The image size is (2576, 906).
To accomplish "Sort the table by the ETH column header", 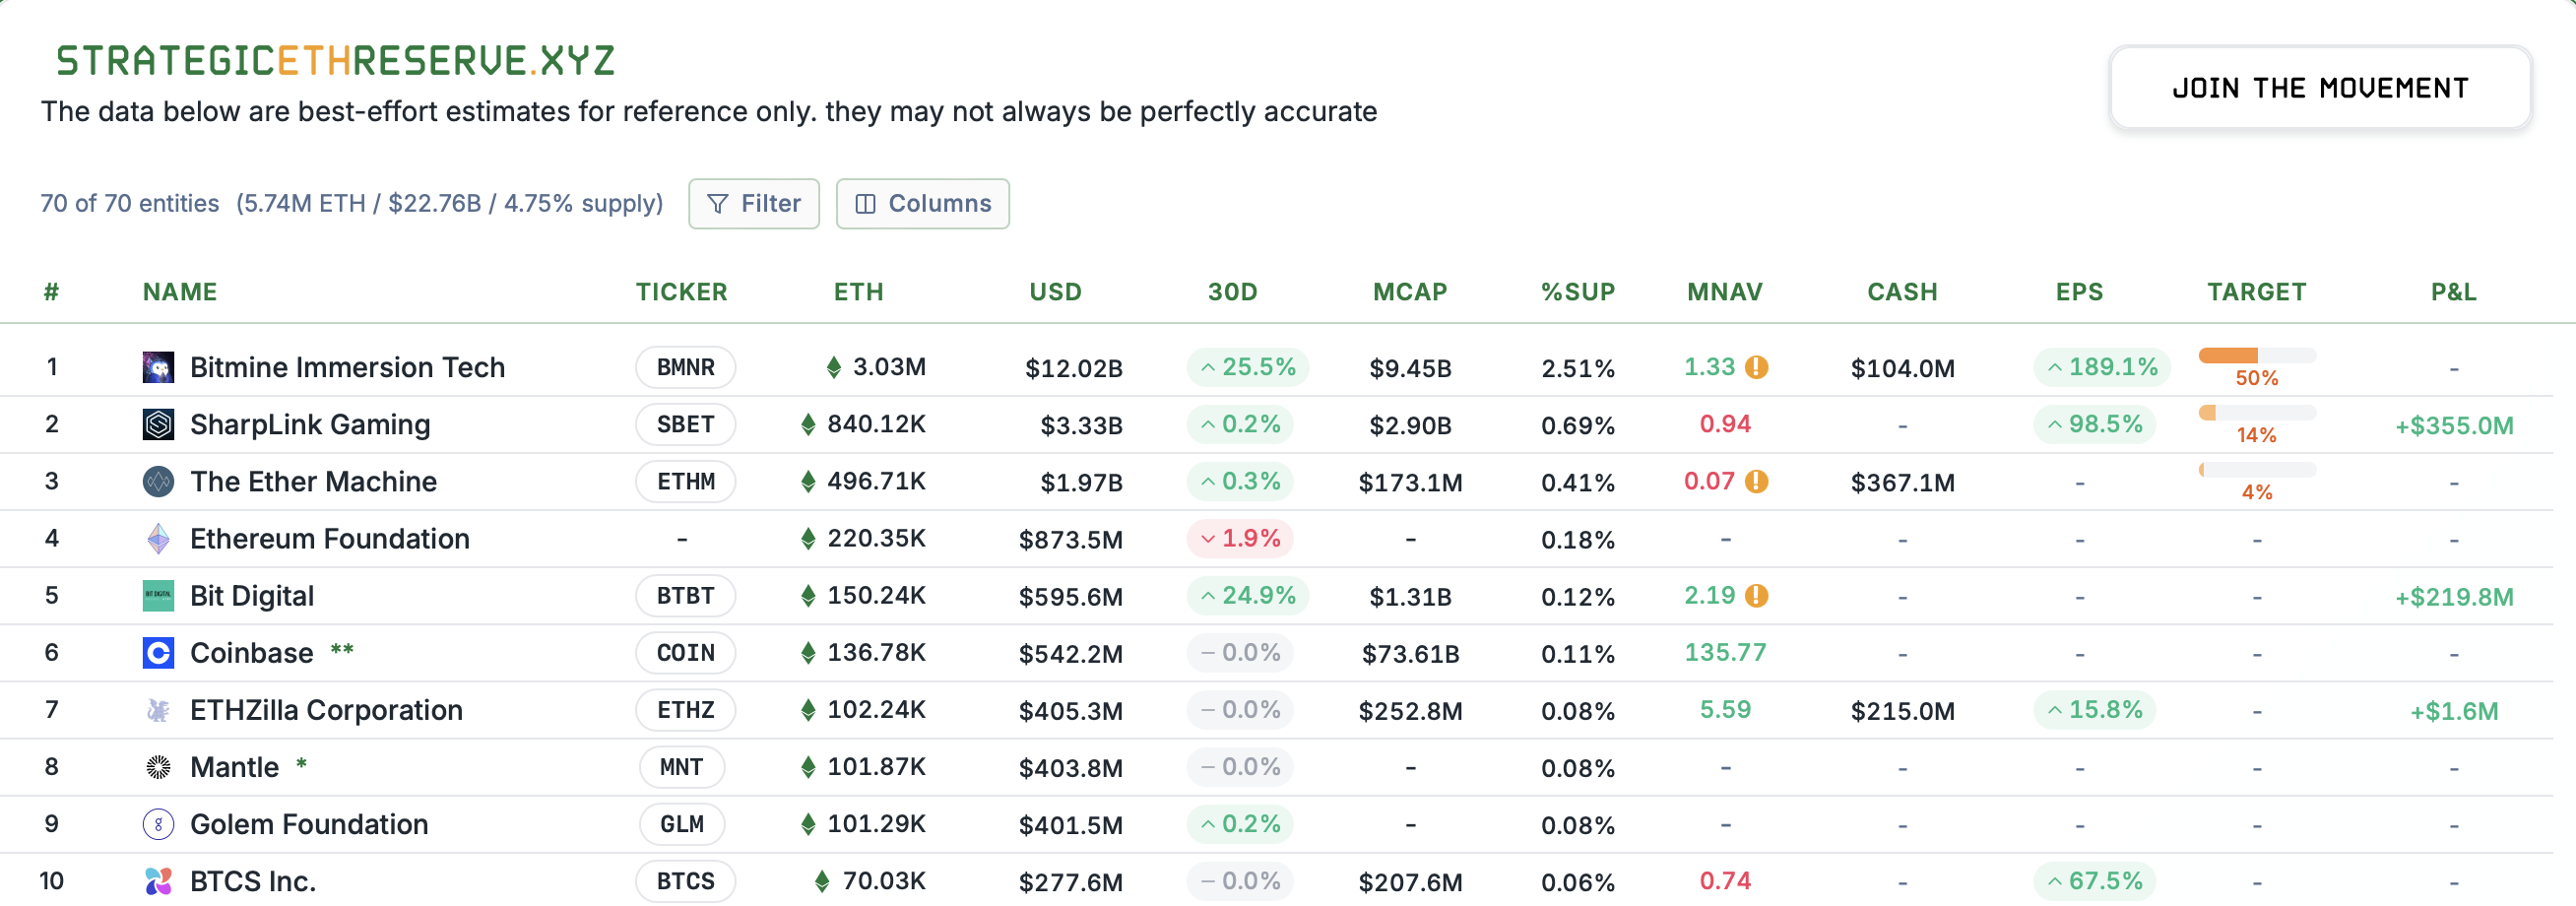I will pos(858,292).
